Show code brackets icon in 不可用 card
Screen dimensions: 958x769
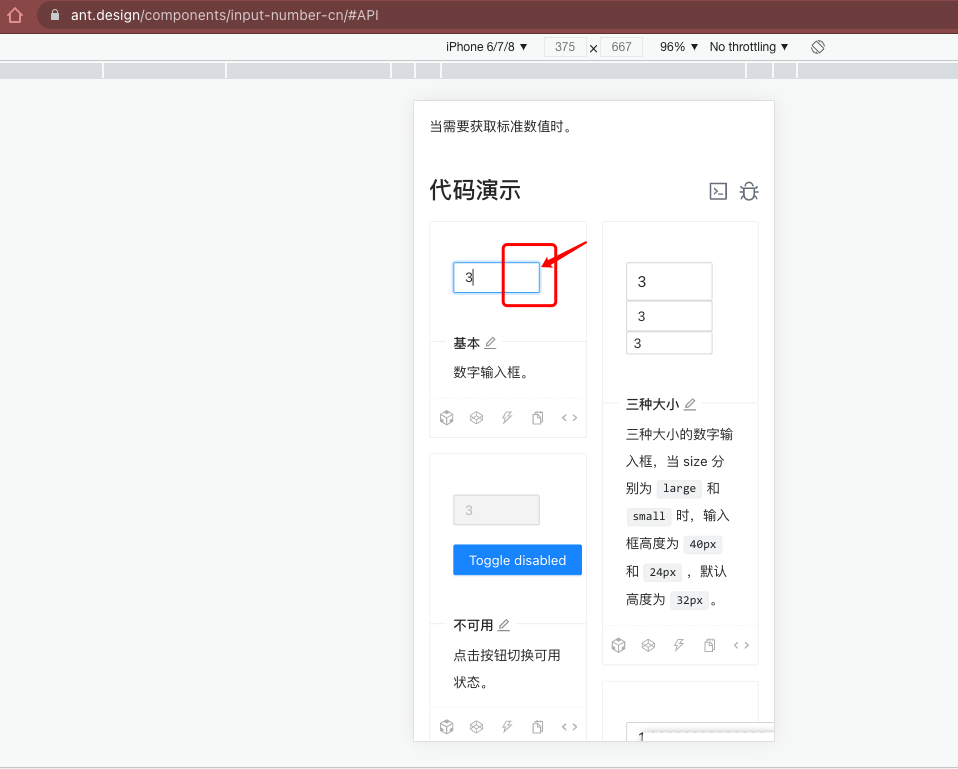569,727
